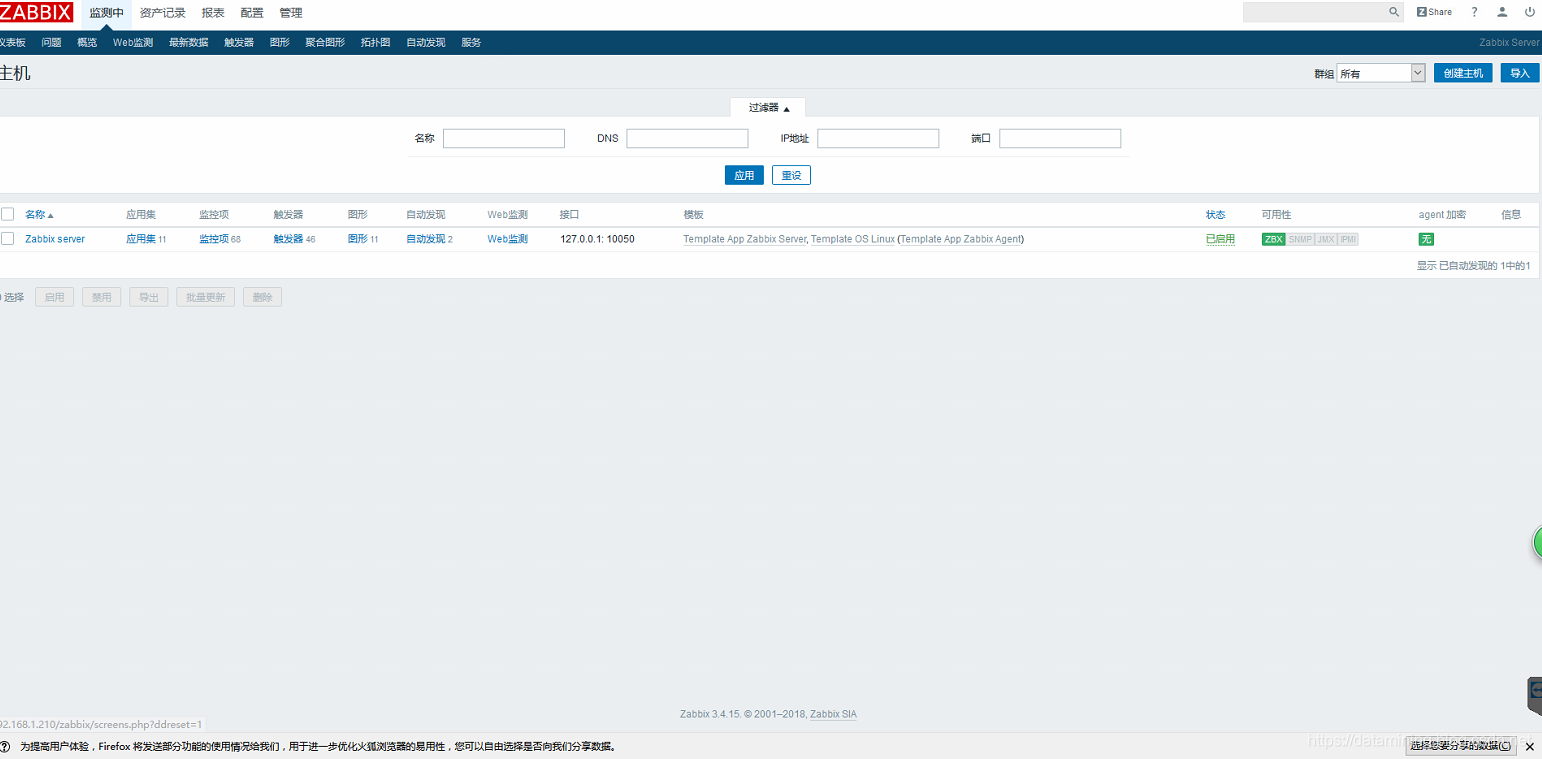
Task: Open 图形 link in Zabbix server row
Action: [x=358, y=239]
